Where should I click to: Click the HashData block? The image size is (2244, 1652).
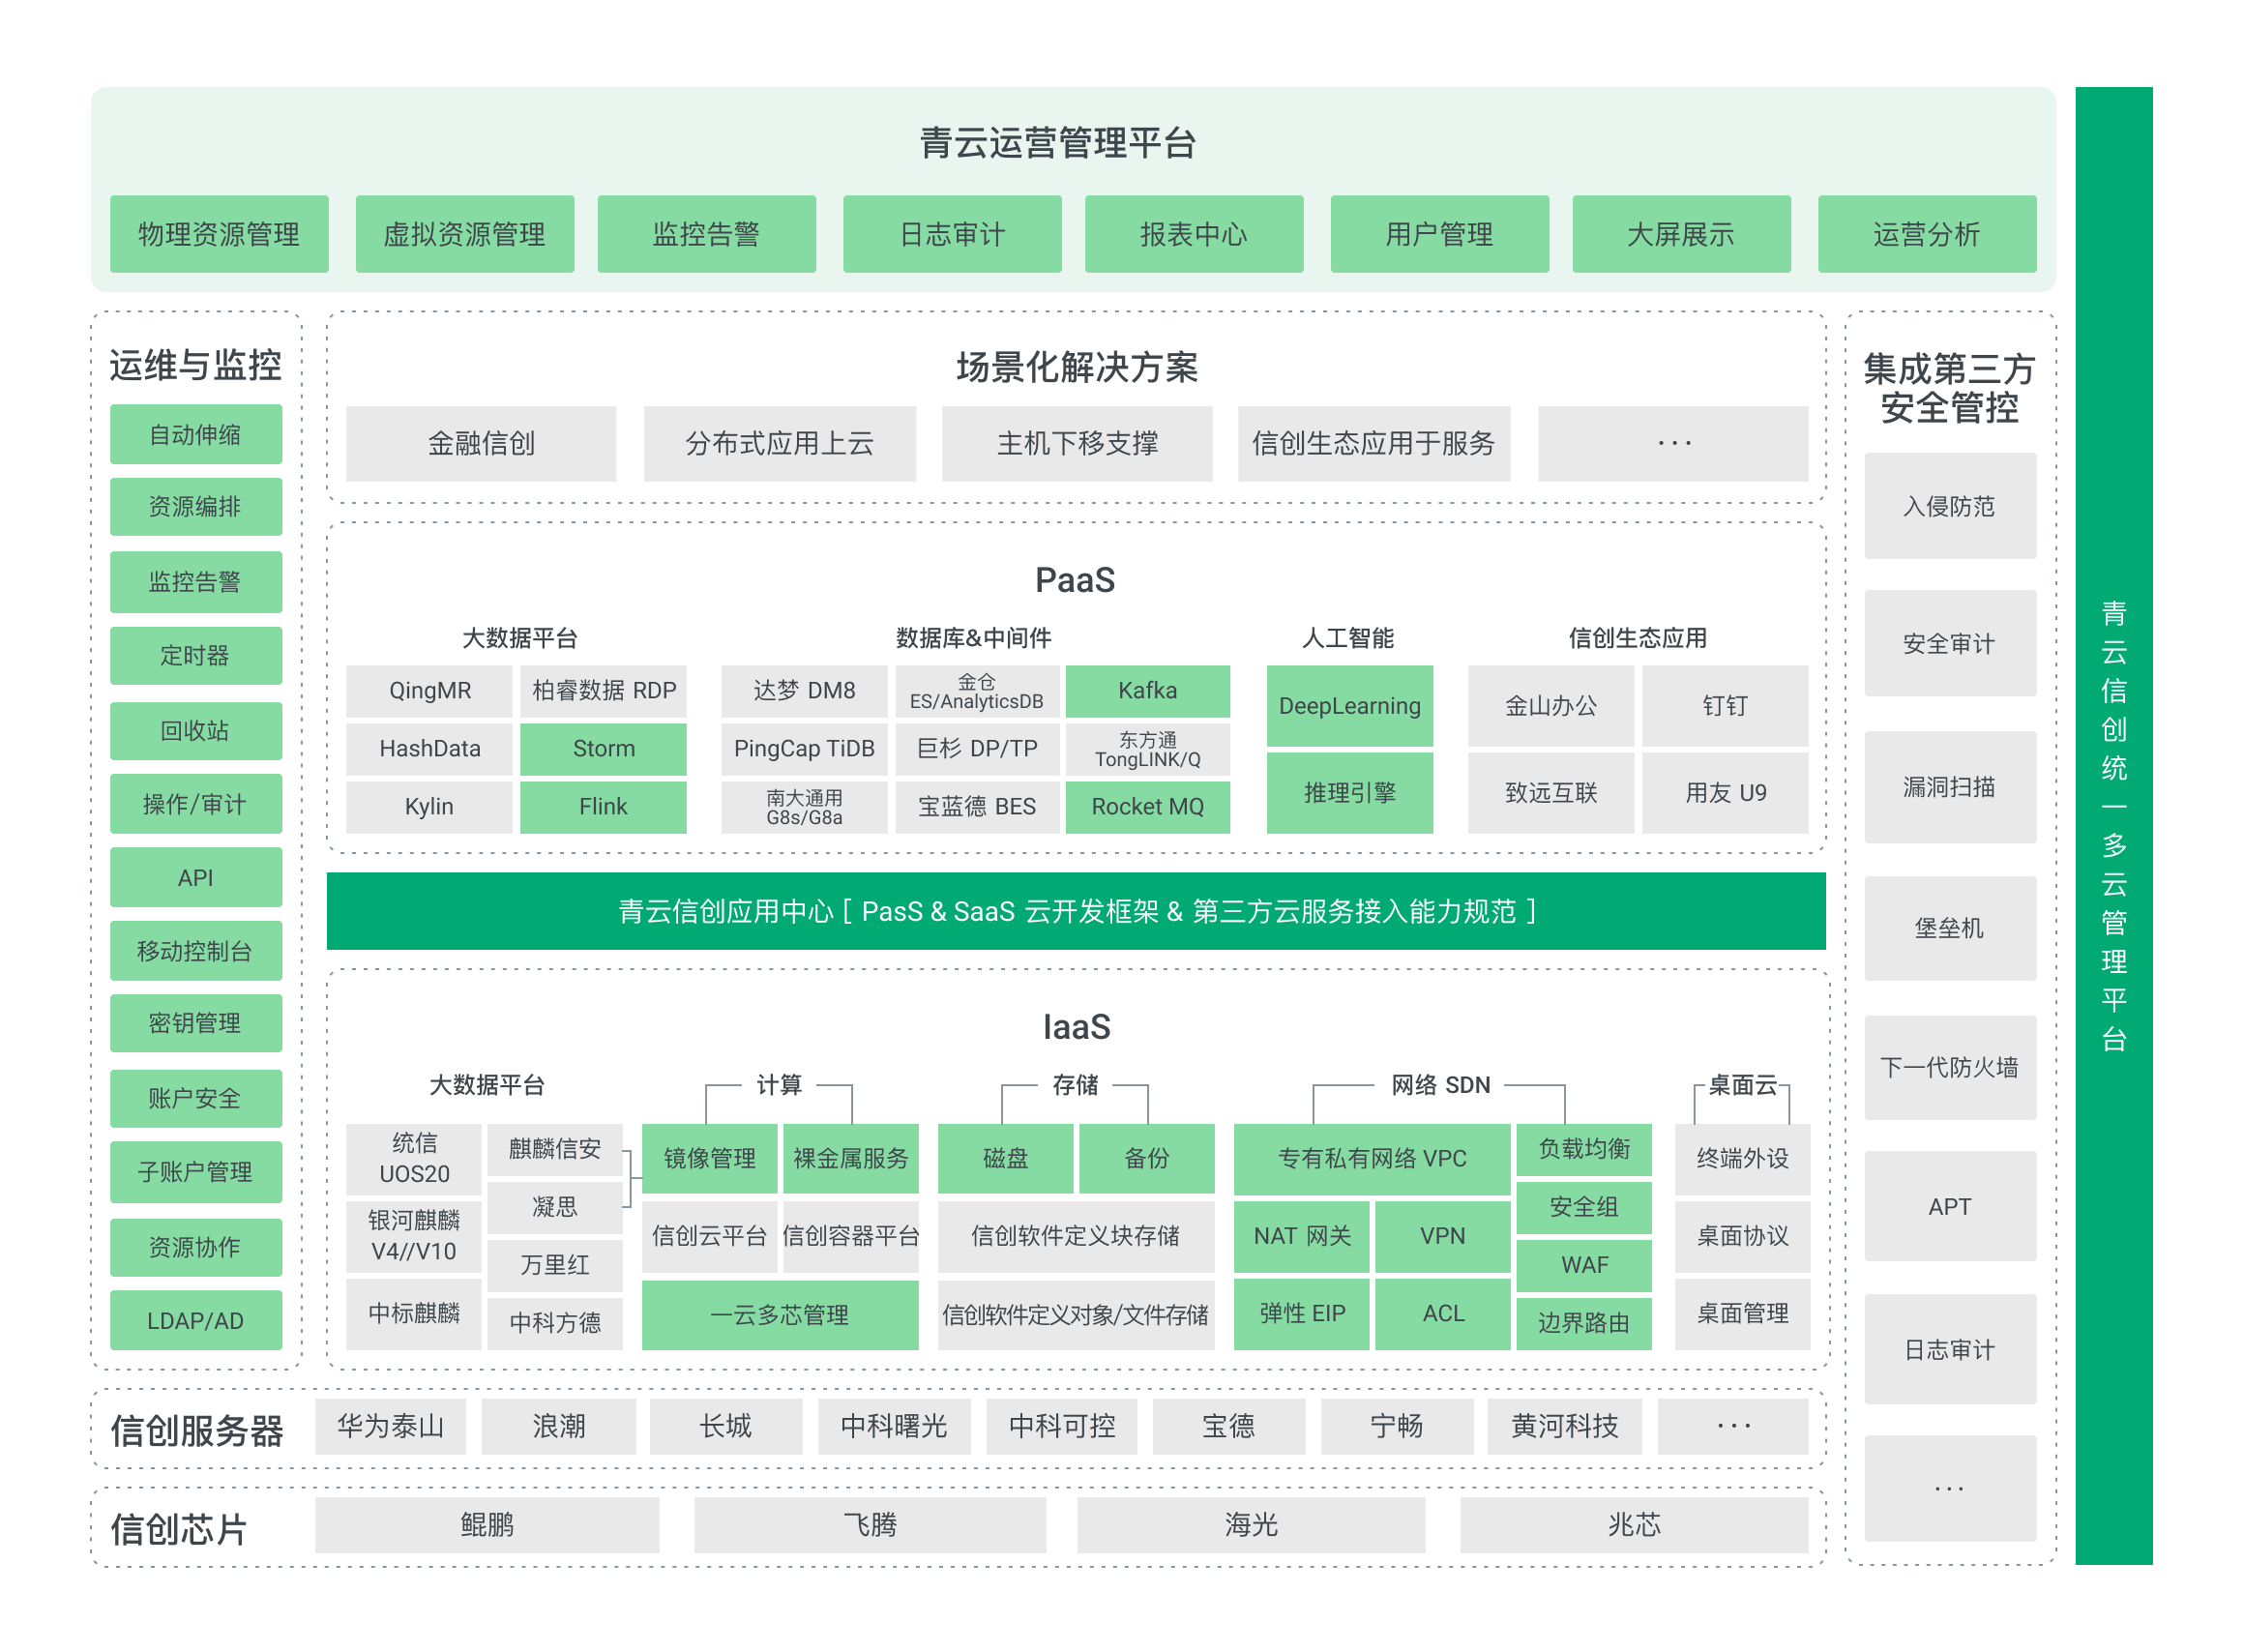[x=429, y=748]
